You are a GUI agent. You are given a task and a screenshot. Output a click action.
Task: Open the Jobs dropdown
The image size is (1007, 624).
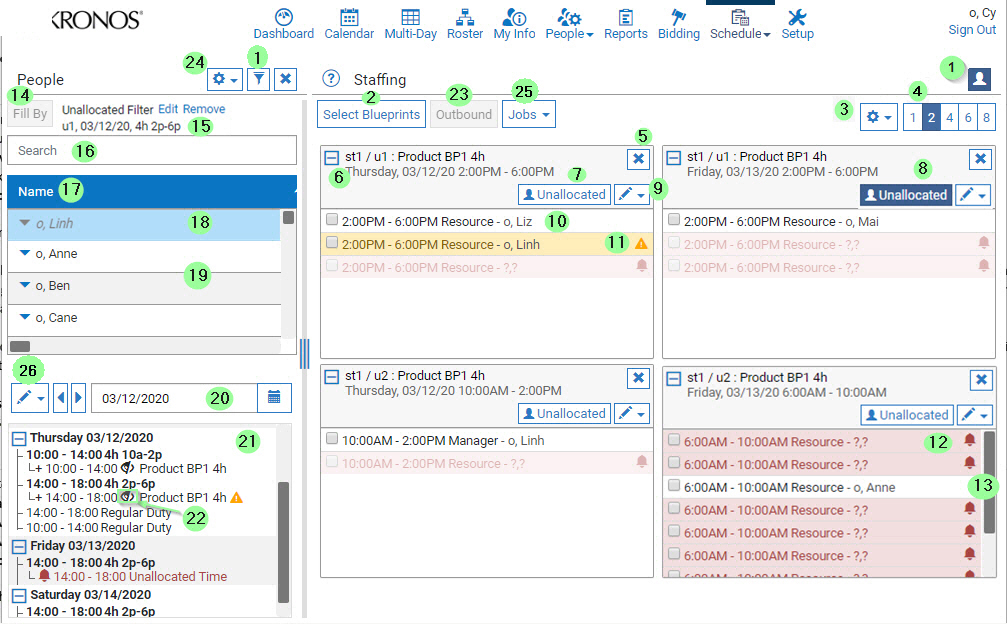click(x=529, y=114)
